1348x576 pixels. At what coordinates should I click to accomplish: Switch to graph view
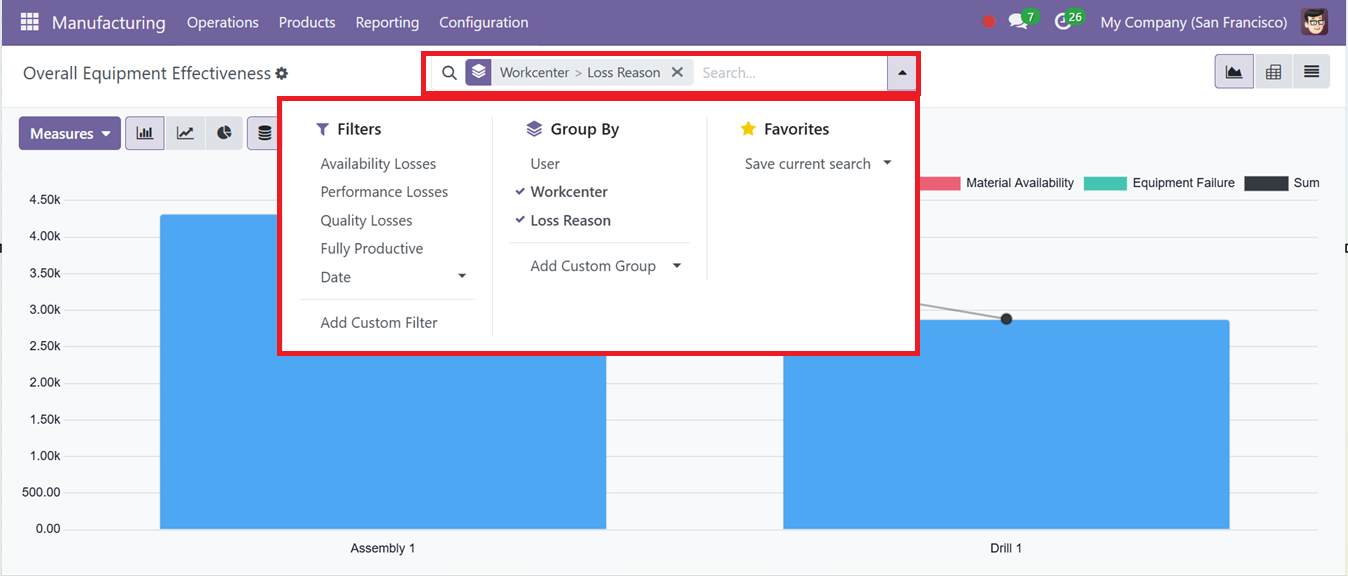[1234, 72]
